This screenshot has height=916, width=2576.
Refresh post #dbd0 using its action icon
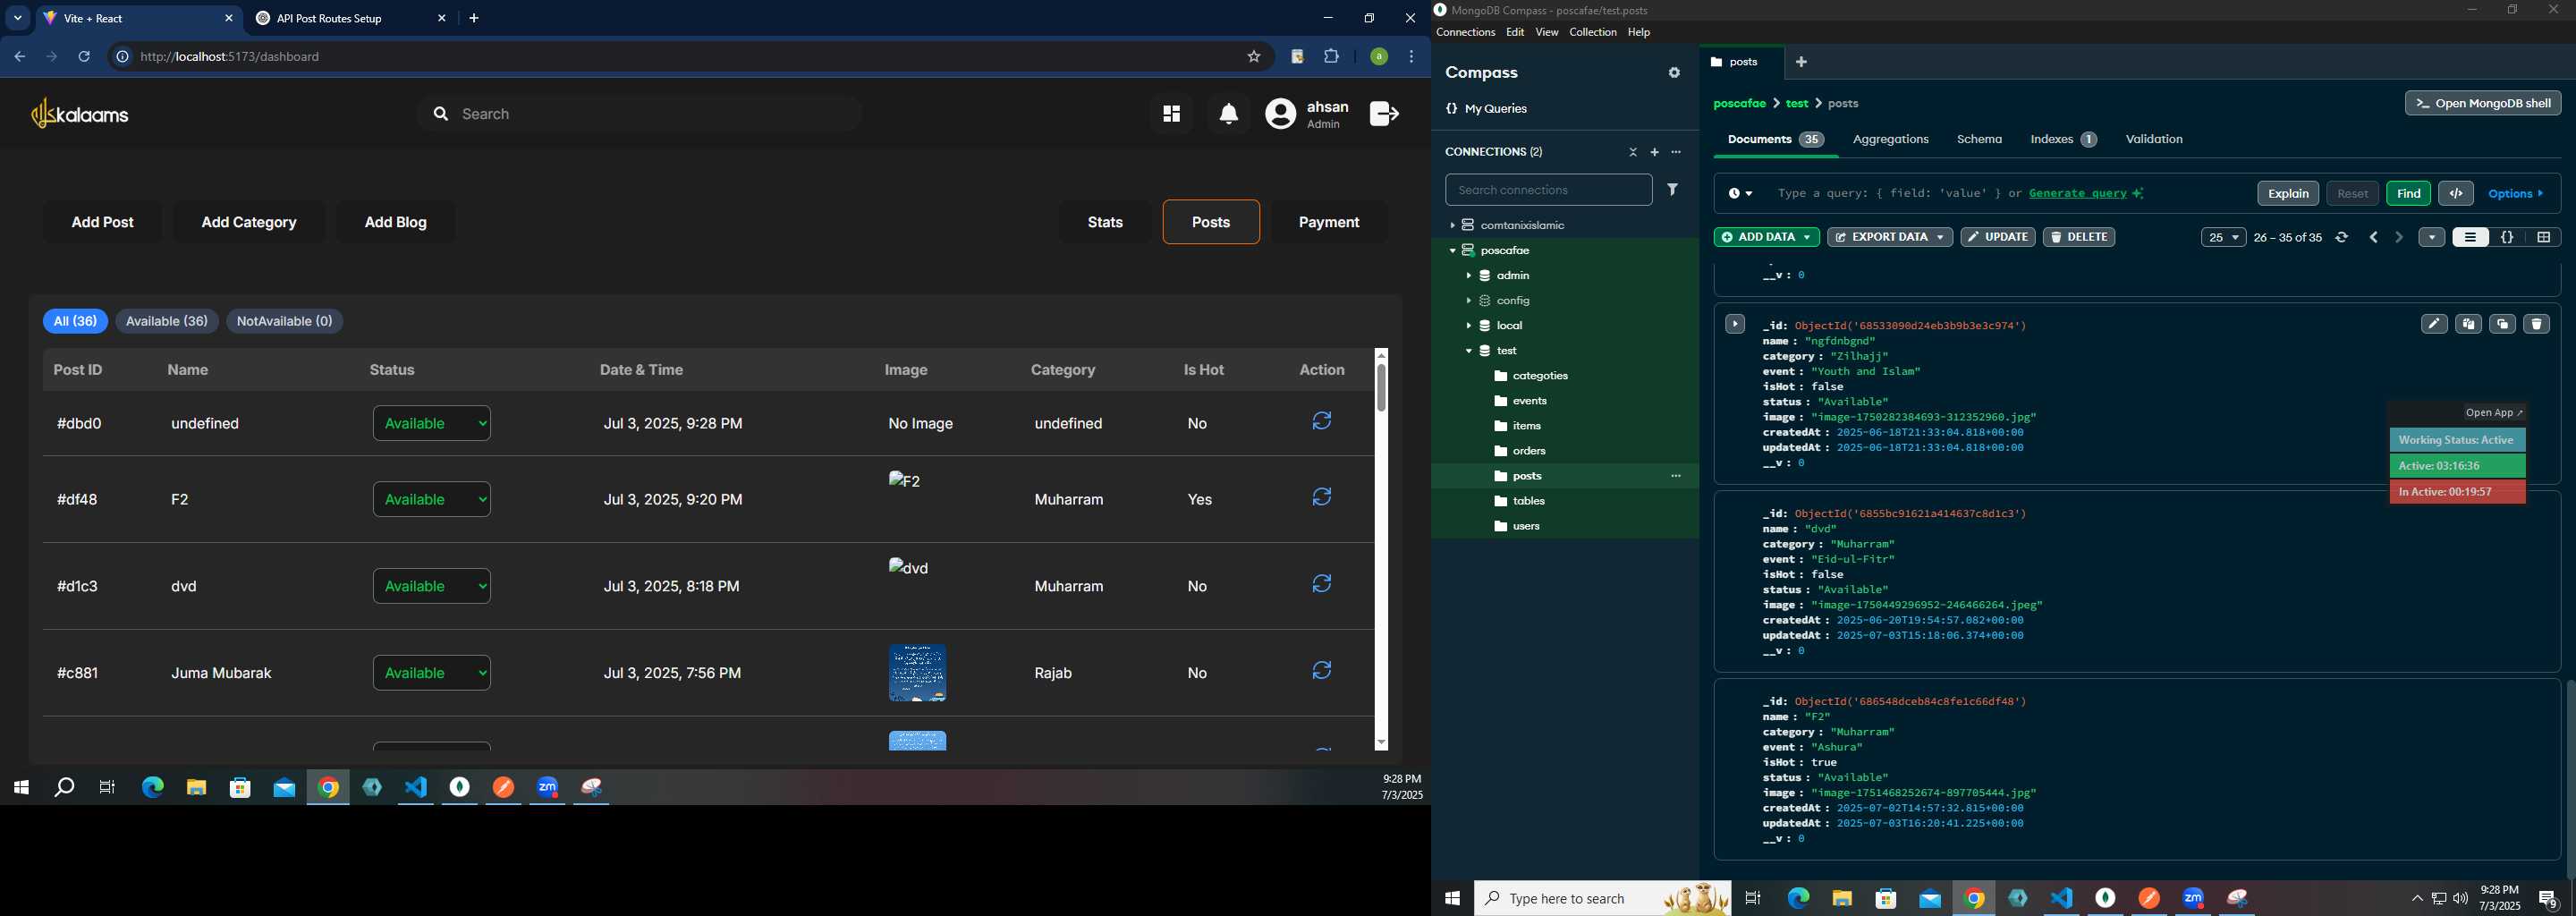point(1322,421)
